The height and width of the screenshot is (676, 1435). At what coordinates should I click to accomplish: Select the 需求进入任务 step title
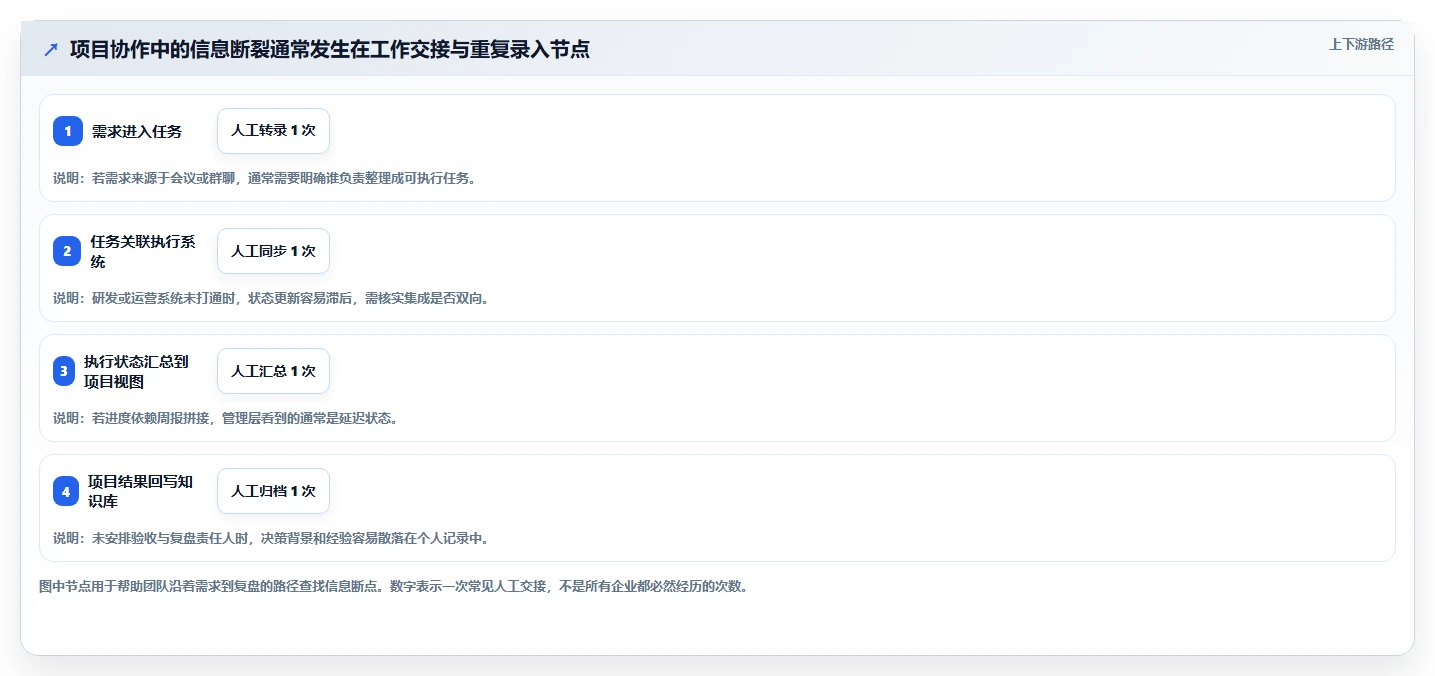coord(137,131)
